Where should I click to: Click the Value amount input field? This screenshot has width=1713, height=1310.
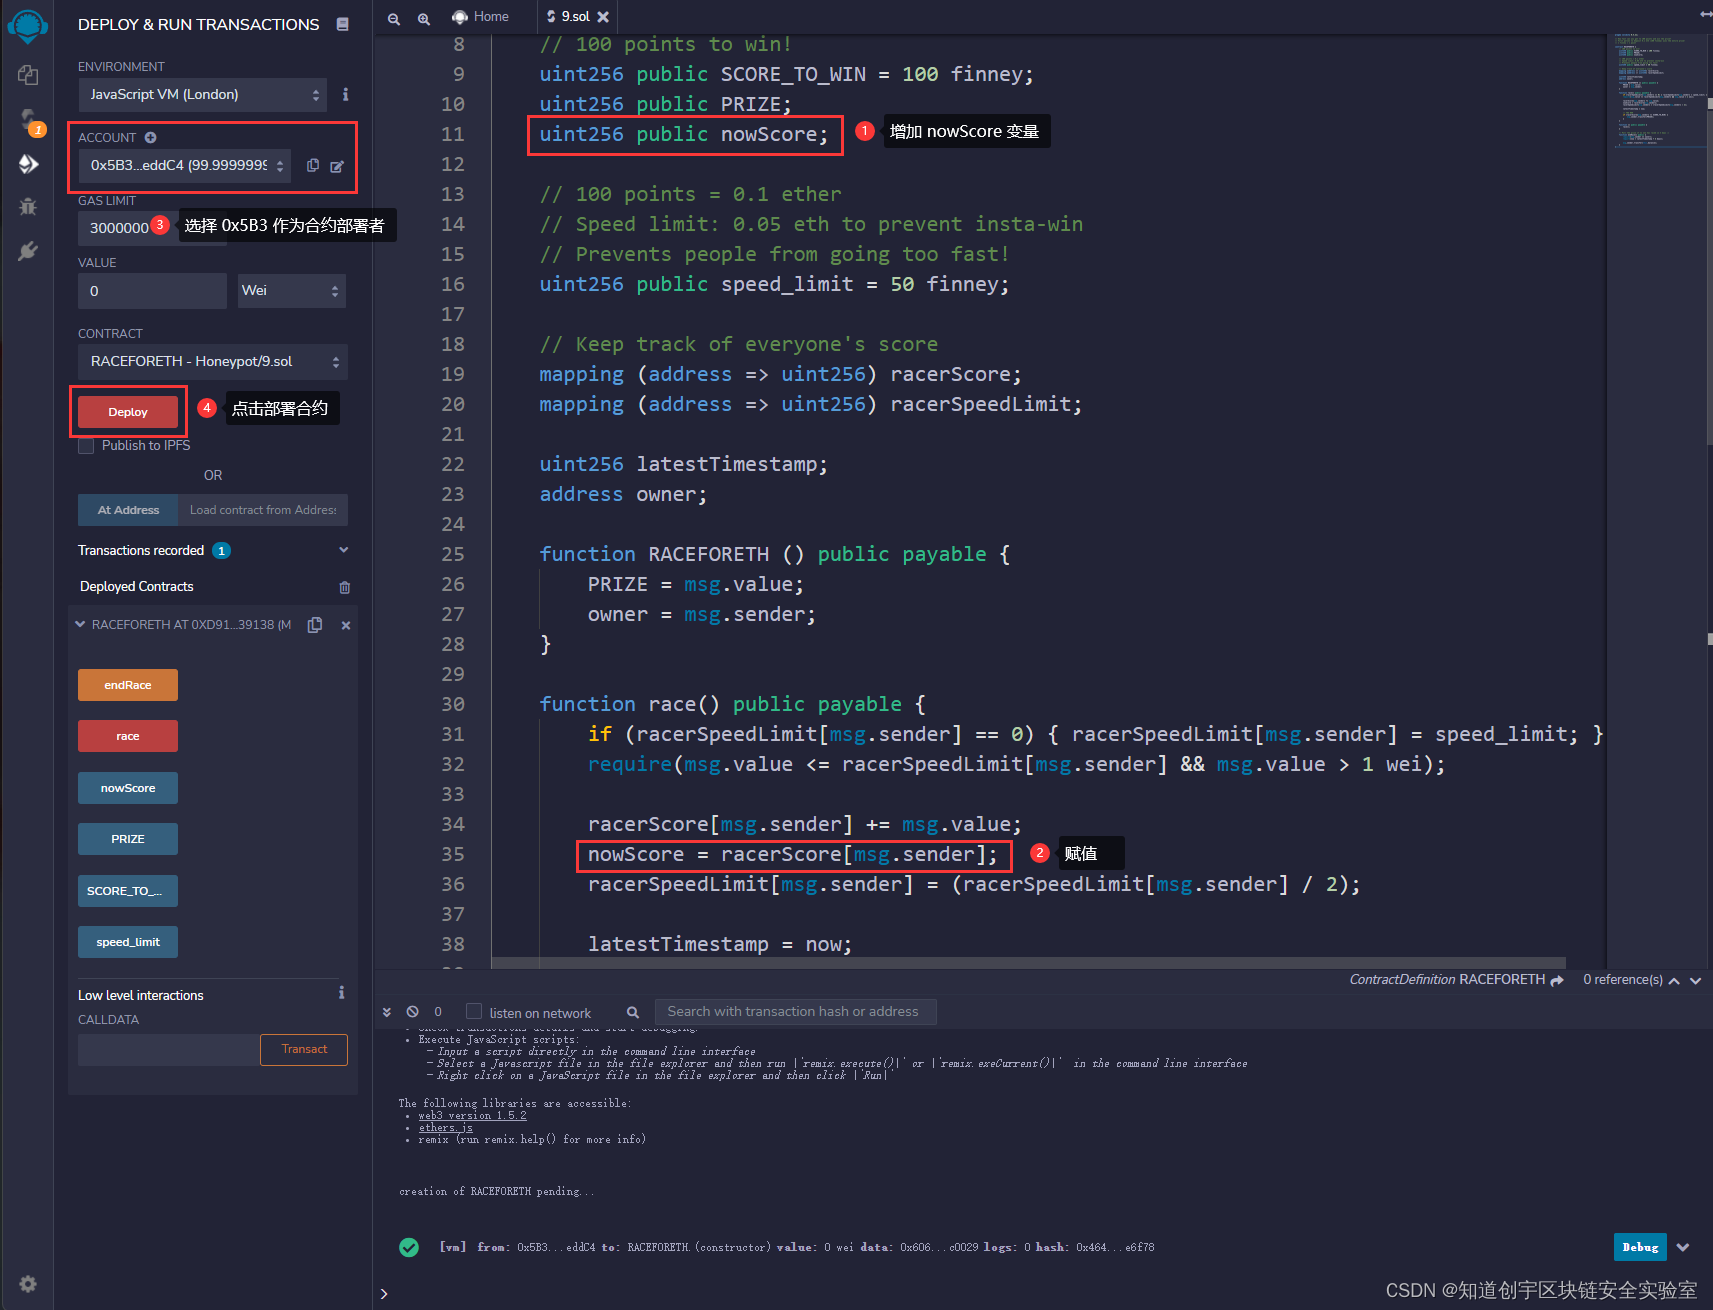[152, 291]
